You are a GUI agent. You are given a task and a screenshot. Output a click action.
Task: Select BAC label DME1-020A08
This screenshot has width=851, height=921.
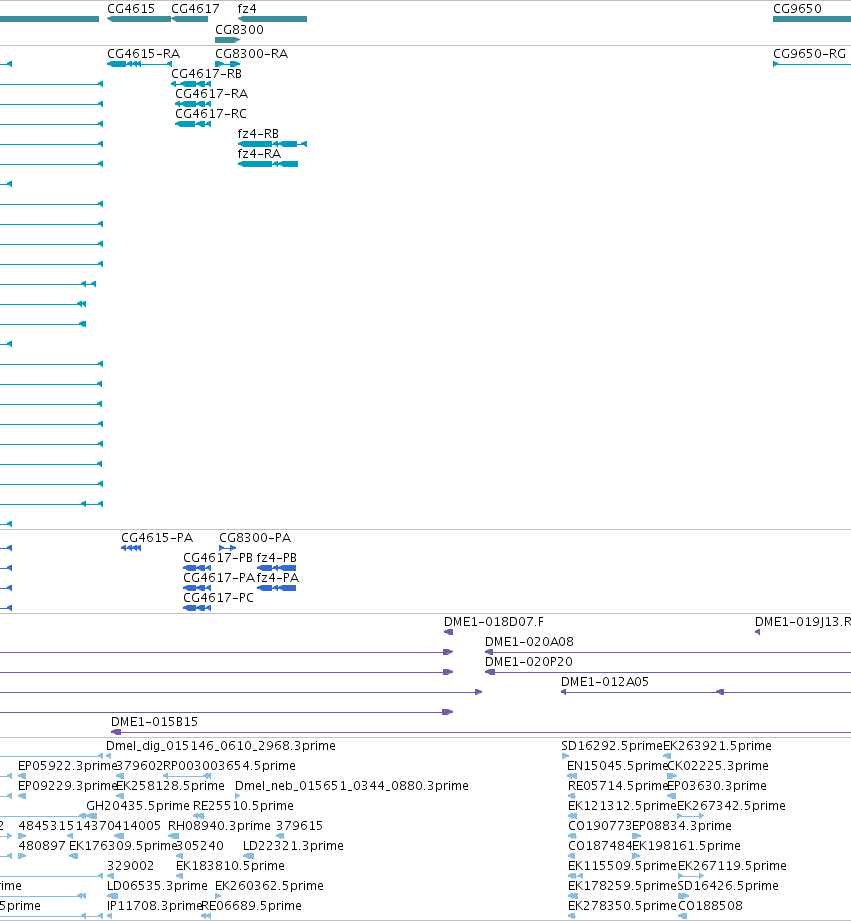(529, 642)
